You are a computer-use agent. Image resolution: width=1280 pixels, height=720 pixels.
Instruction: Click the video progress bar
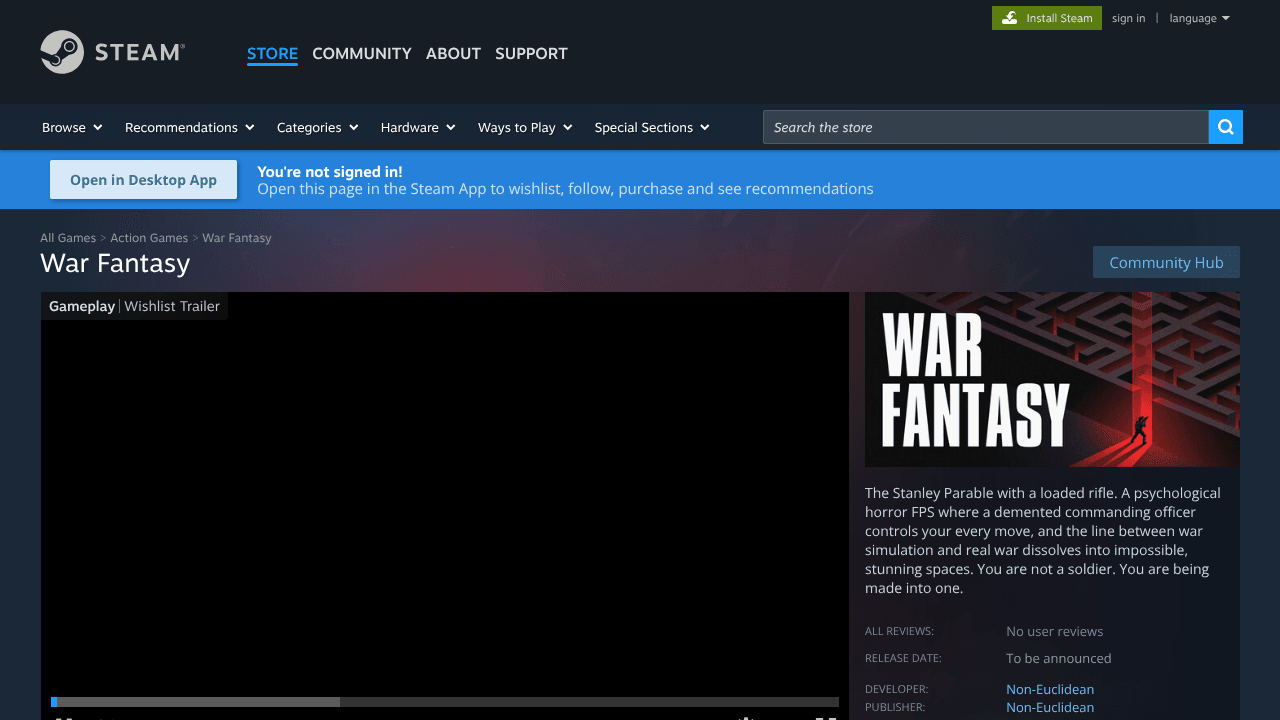[x=445, y=702]
